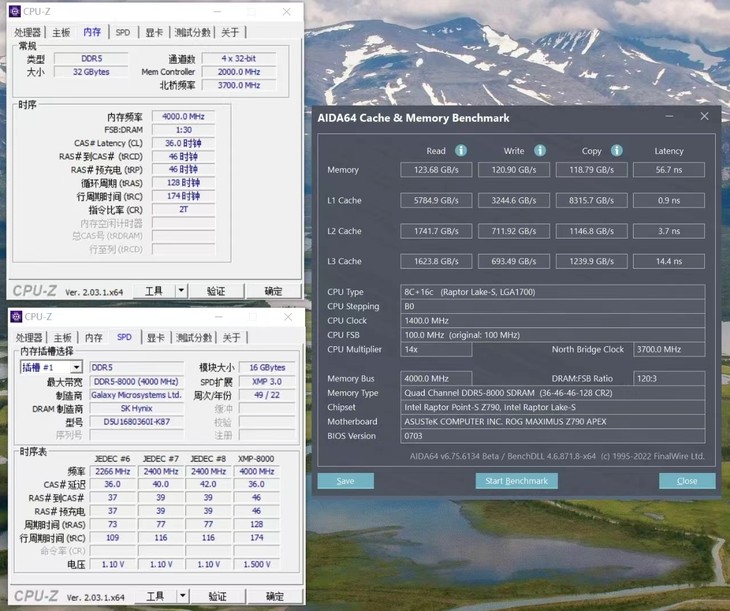Close the top CPU-Z window
Screen dimensions: 730x611
click(x=287, y=12)
